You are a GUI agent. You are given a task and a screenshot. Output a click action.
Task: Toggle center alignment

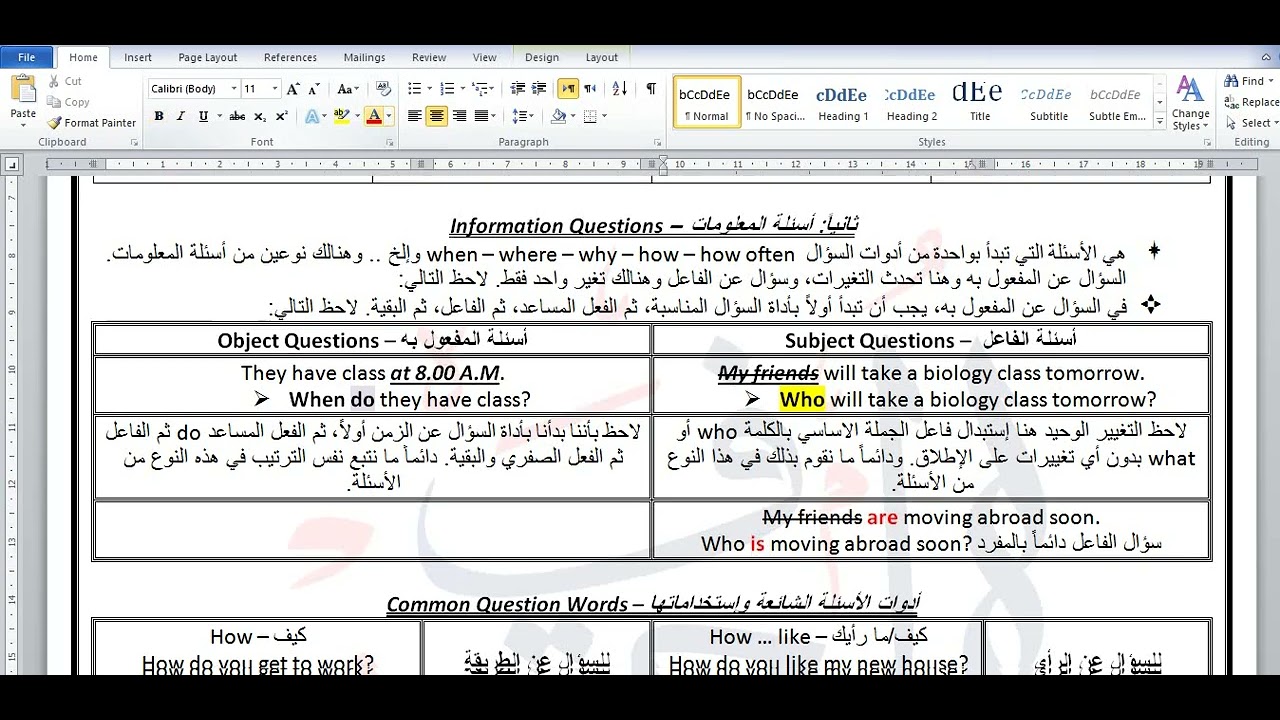[x=437, y=116]
